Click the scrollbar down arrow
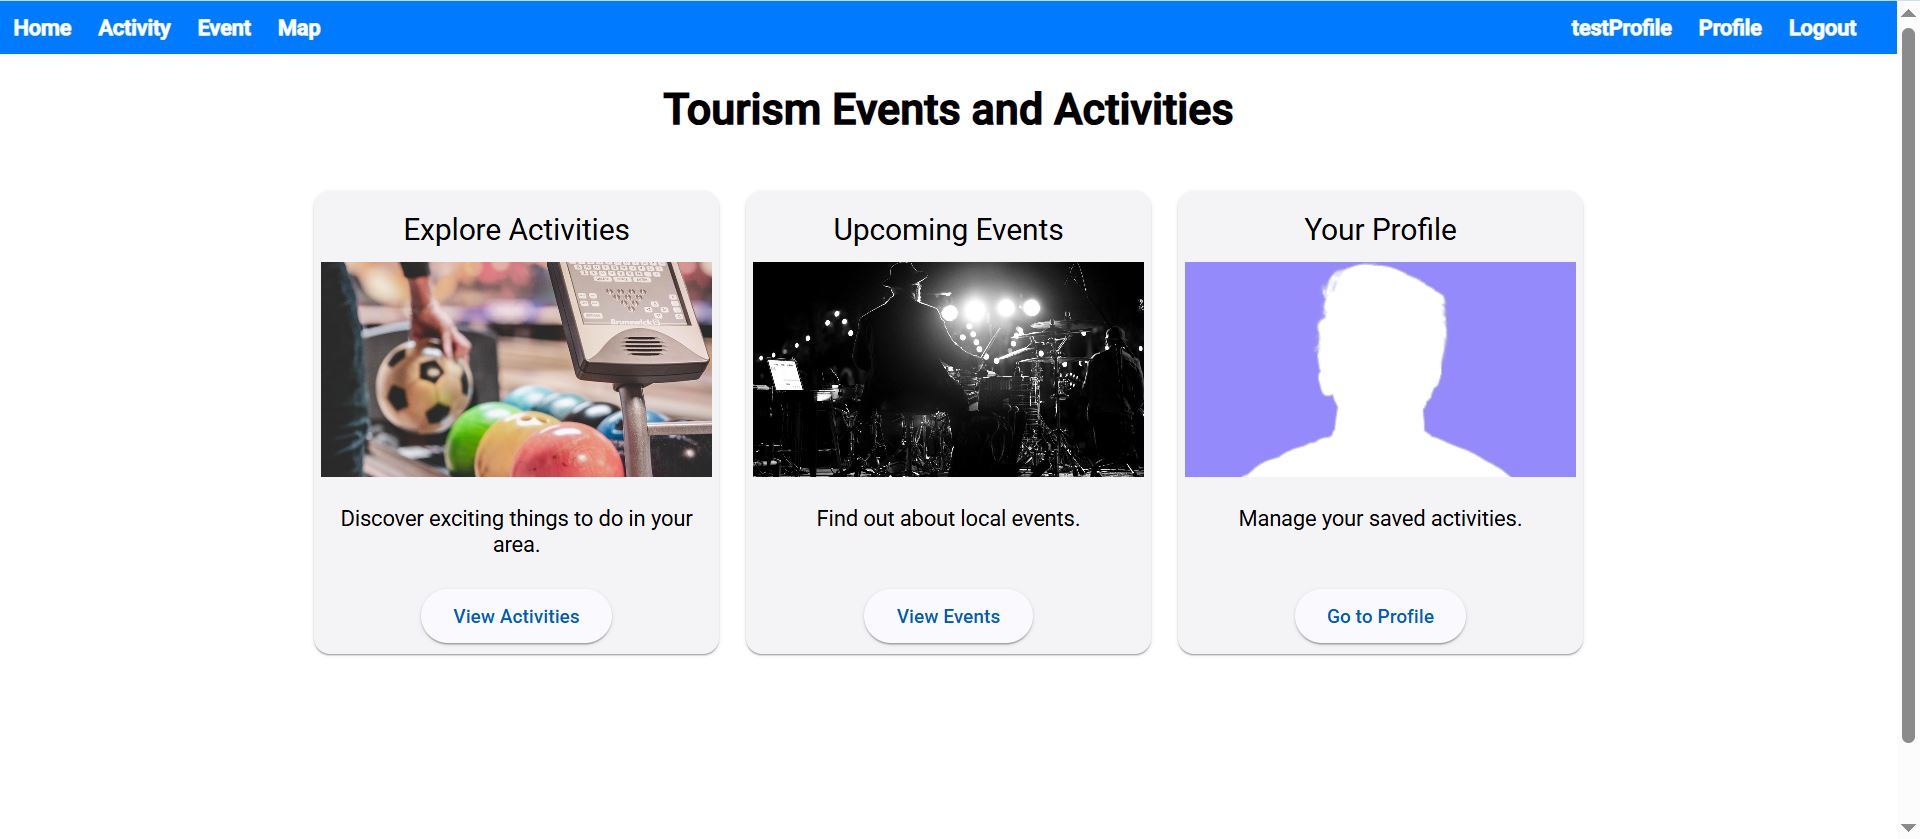 coord(1908,829)
